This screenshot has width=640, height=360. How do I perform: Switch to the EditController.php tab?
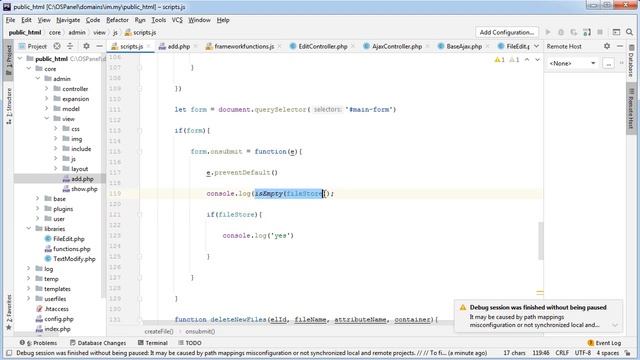(322, 47)
